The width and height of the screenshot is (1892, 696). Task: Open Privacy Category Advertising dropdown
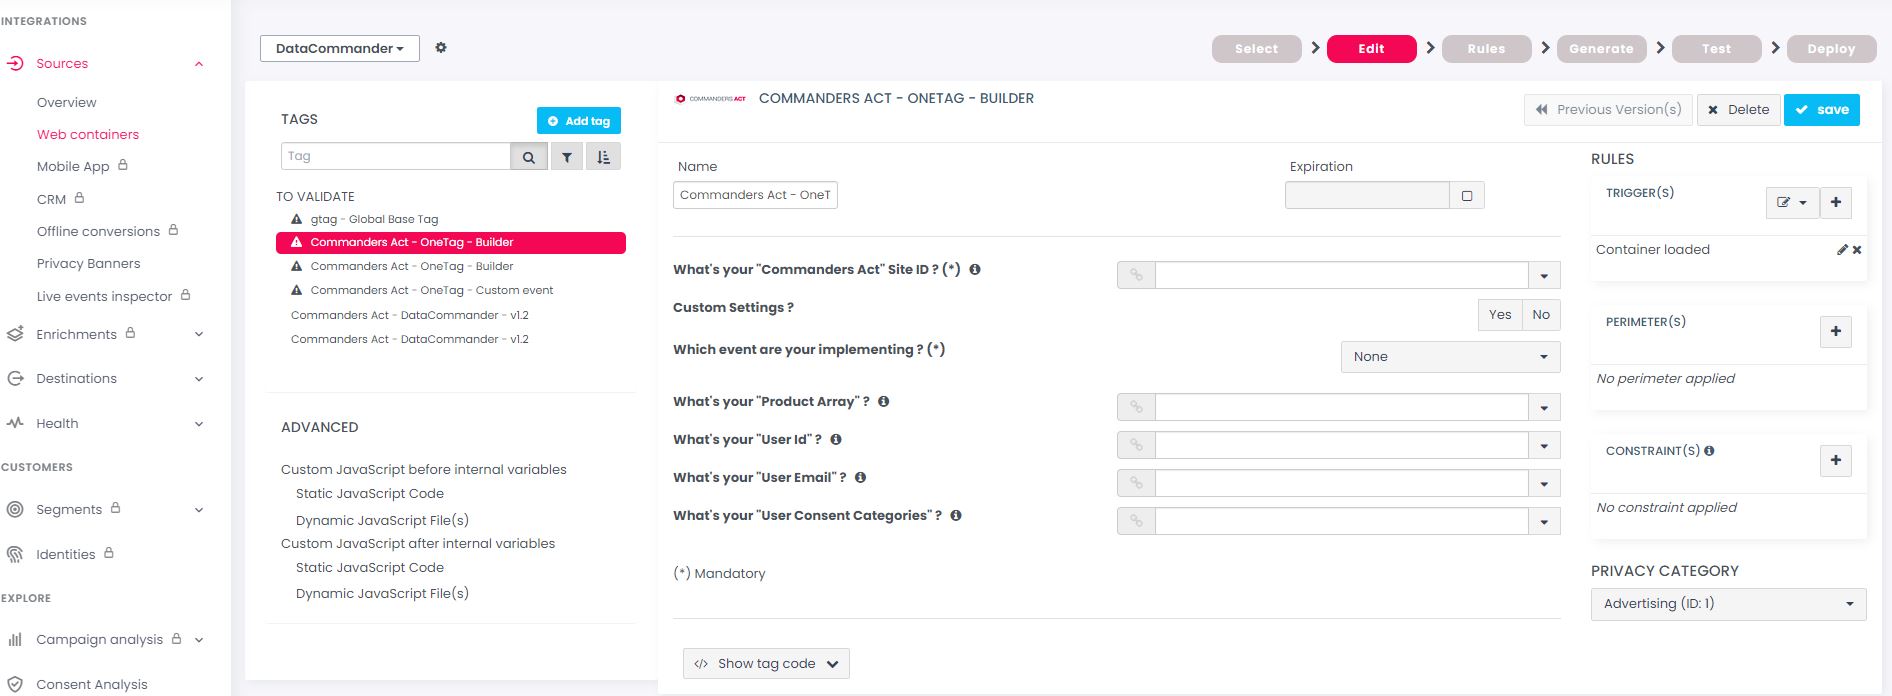[1728, 604]
